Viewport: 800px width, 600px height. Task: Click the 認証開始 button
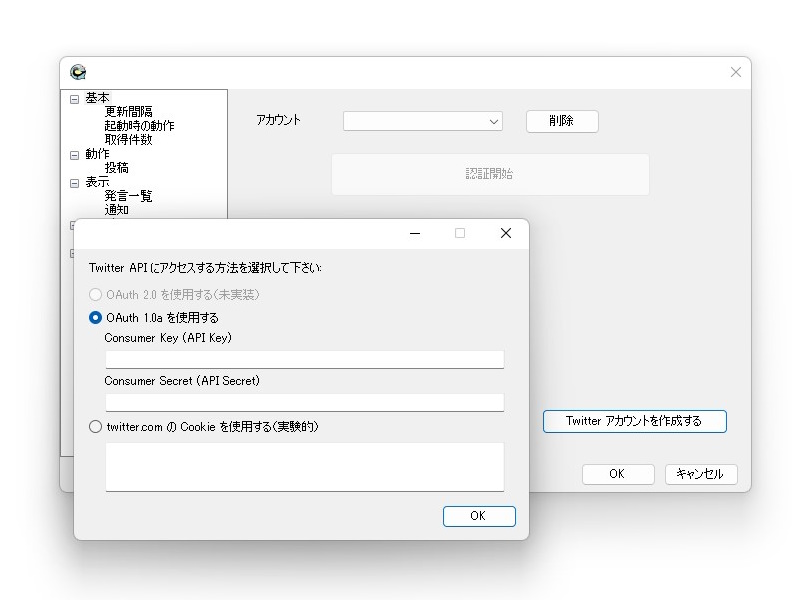pos(490,174)
